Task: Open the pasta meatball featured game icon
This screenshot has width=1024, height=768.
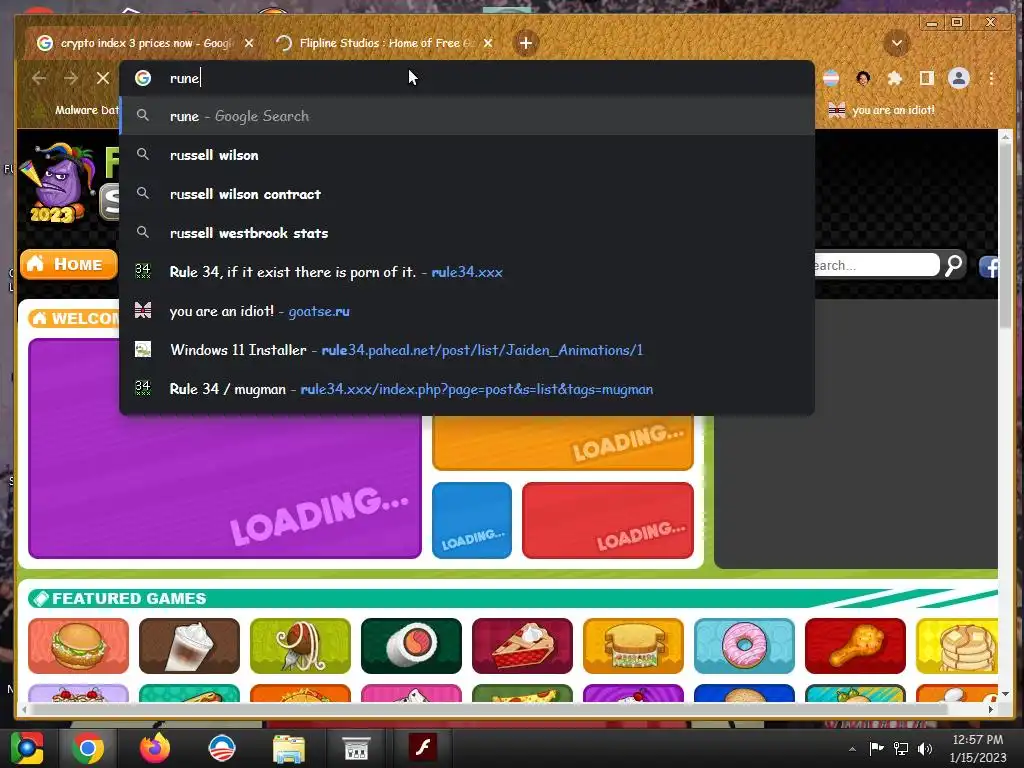Action: [300, 646]
